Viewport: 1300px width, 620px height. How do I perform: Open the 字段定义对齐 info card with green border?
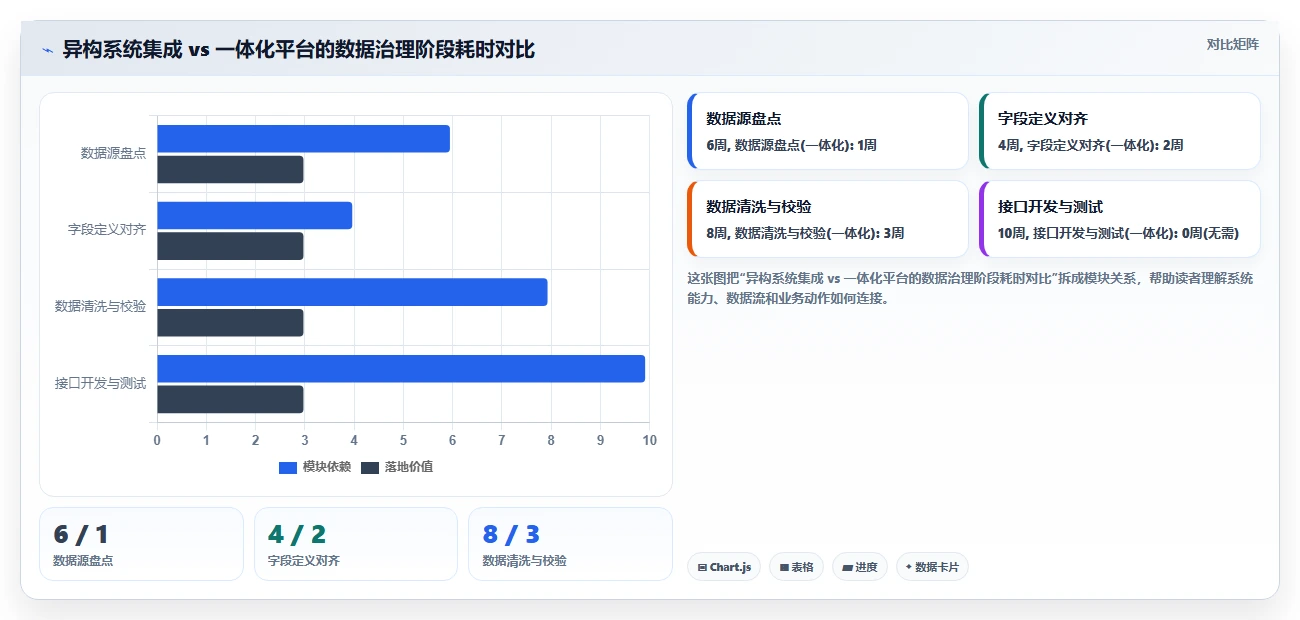pos(1120,131)
